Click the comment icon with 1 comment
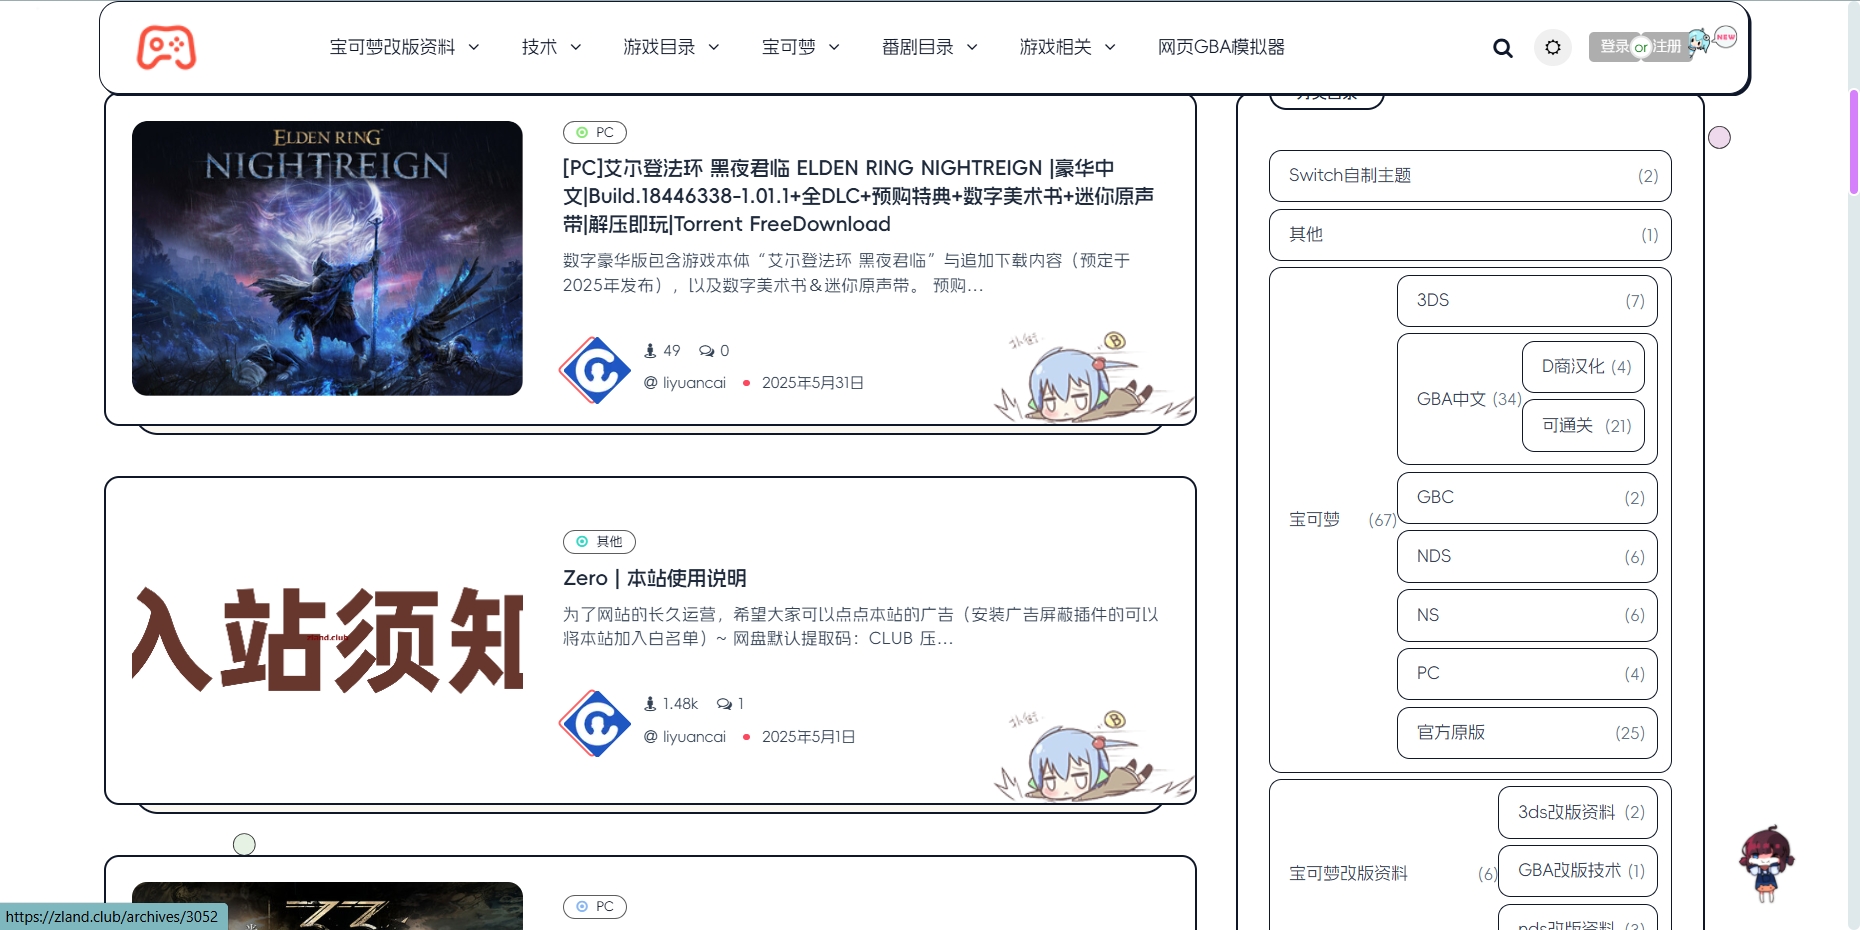The width and height of the screenshot is (1860, 930). pyautogui.click(x=724, y=704)
